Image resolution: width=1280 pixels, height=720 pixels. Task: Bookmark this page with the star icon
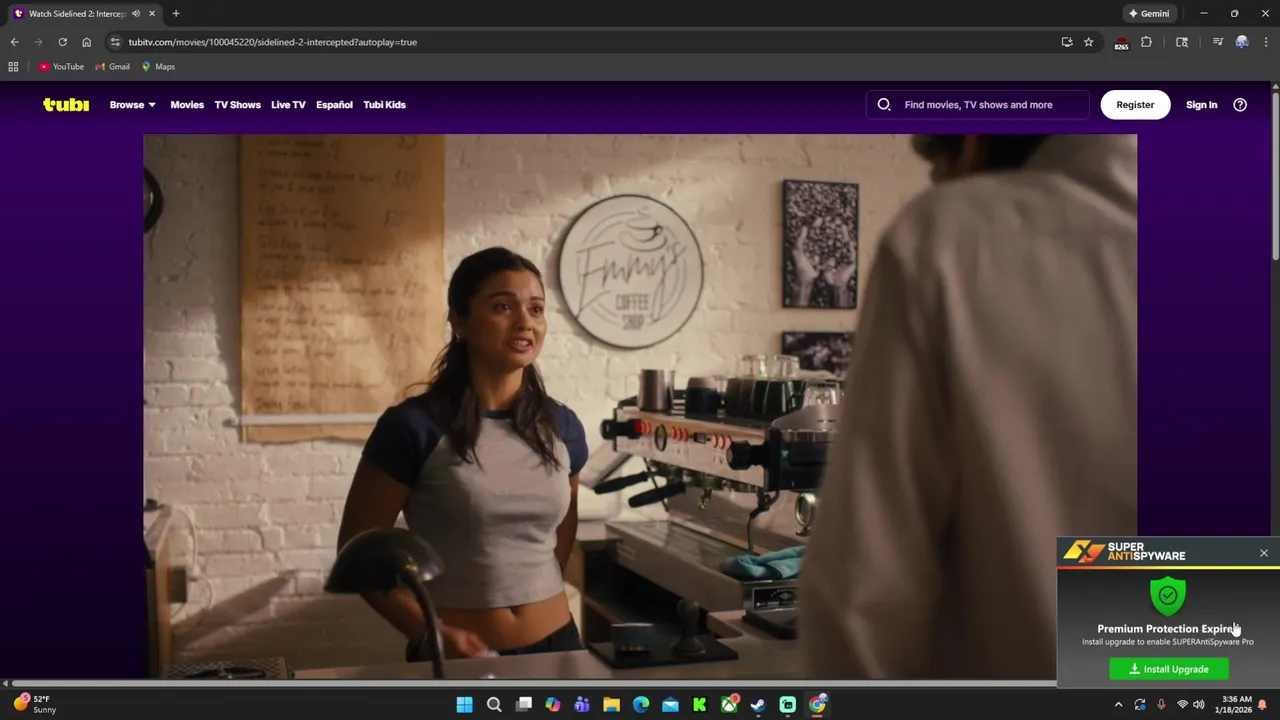click(1089, 42)
